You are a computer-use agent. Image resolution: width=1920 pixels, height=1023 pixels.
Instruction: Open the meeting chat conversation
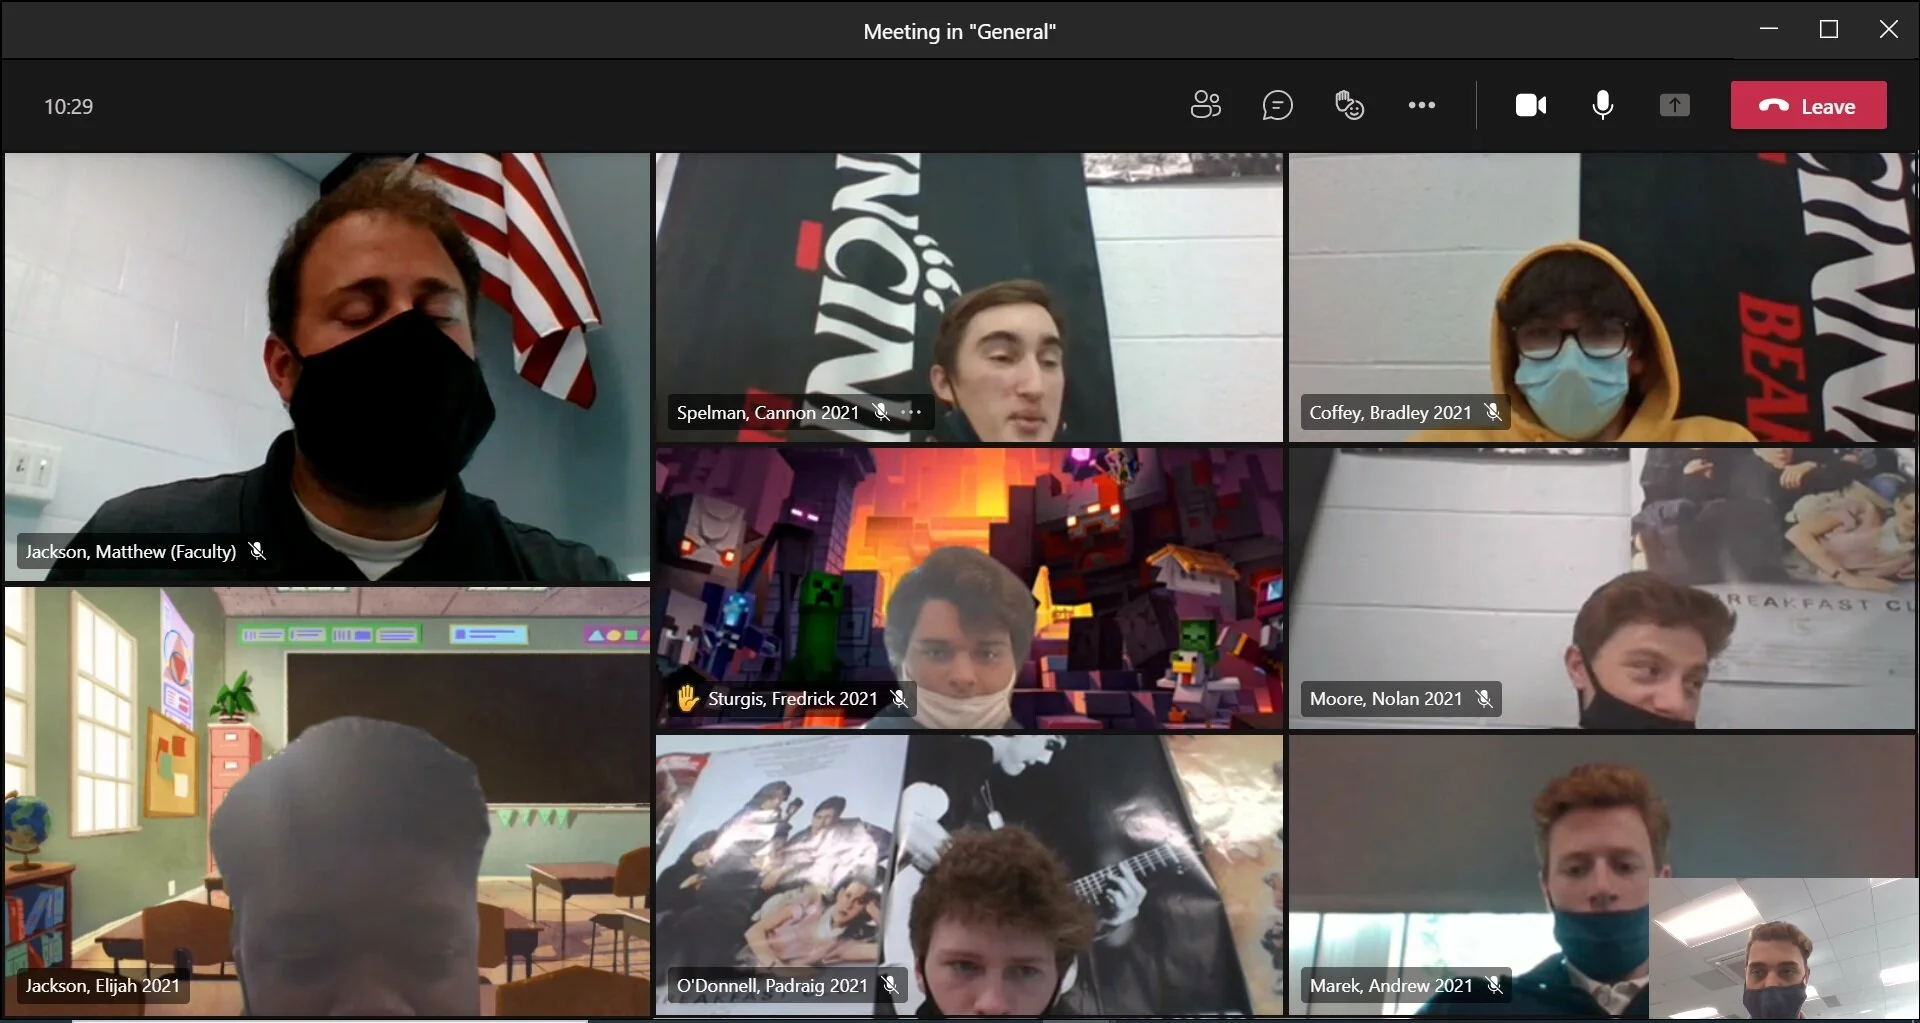click(1277, 105)
